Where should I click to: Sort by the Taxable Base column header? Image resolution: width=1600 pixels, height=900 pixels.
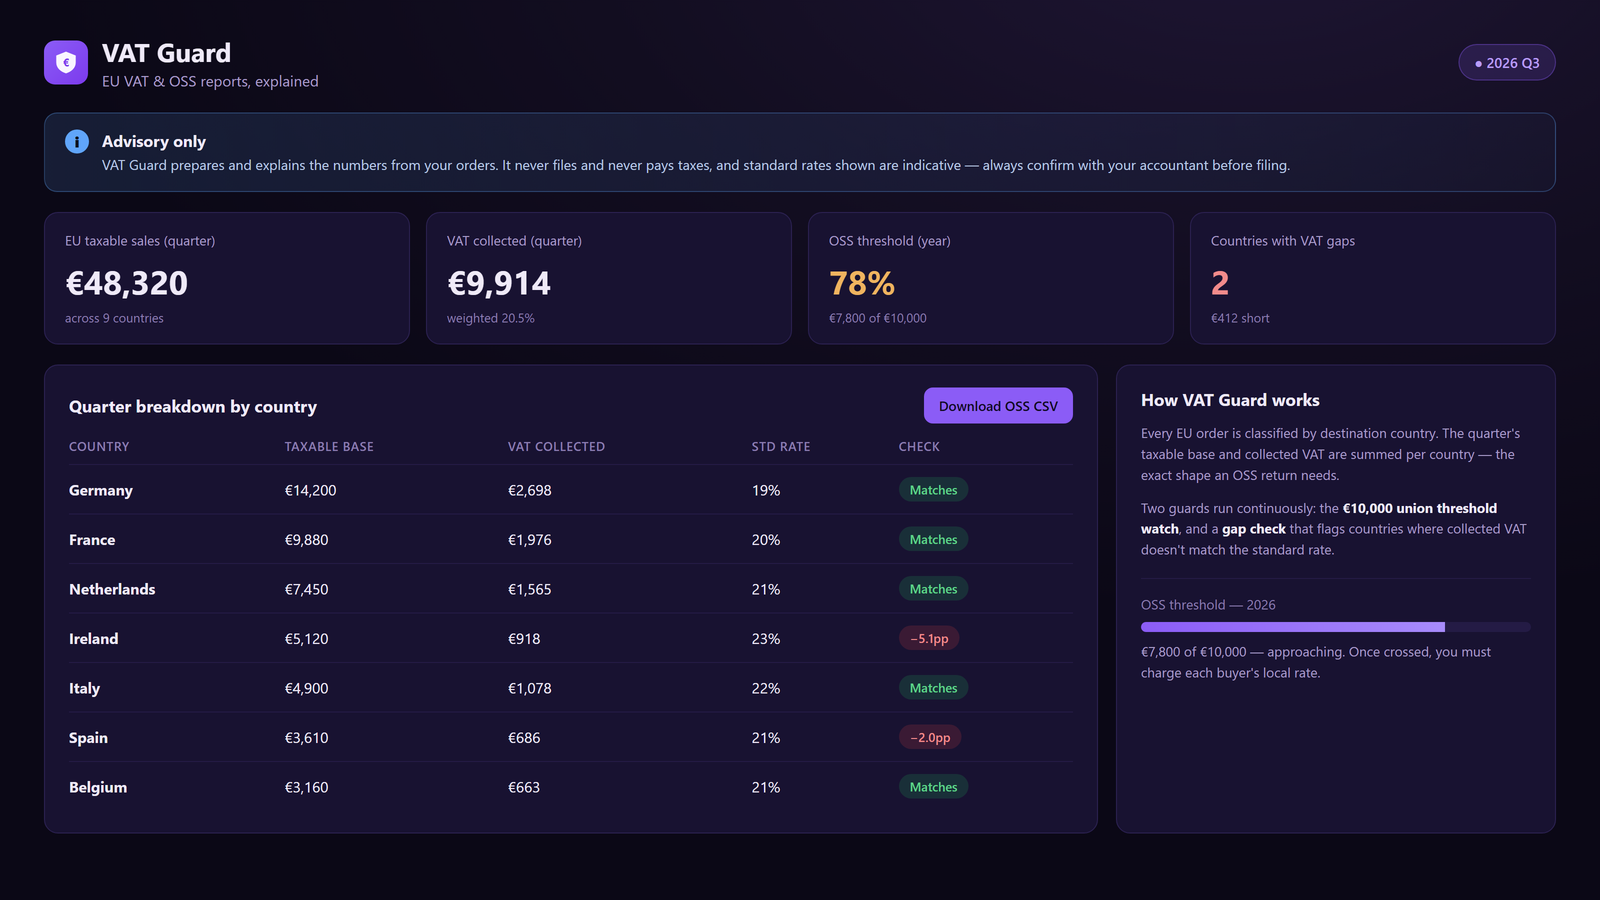click(329, 447)
